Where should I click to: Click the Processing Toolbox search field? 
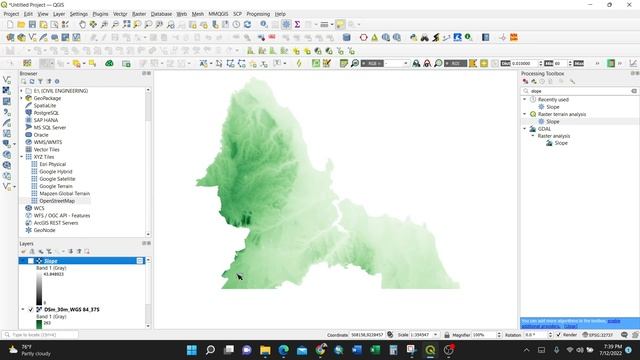[580, 91]
